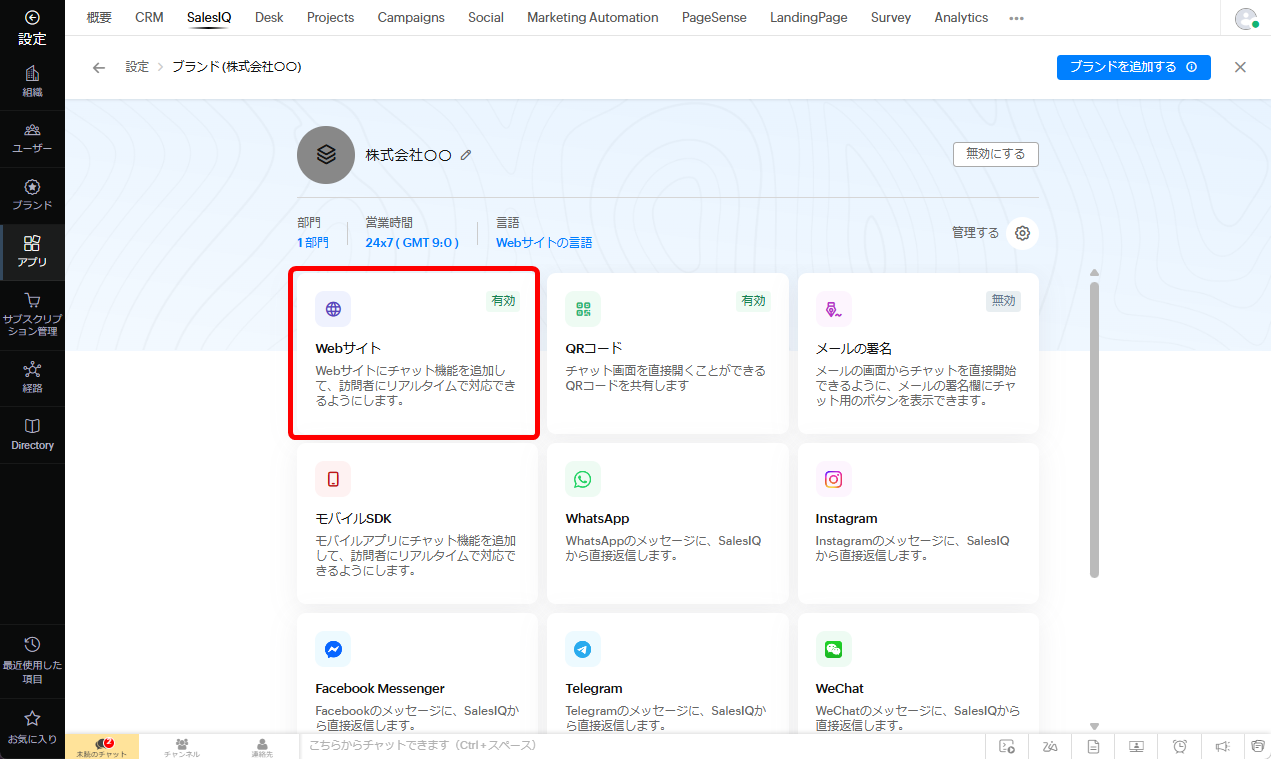Open the 経路 section in the sidebar

point(32,377)
